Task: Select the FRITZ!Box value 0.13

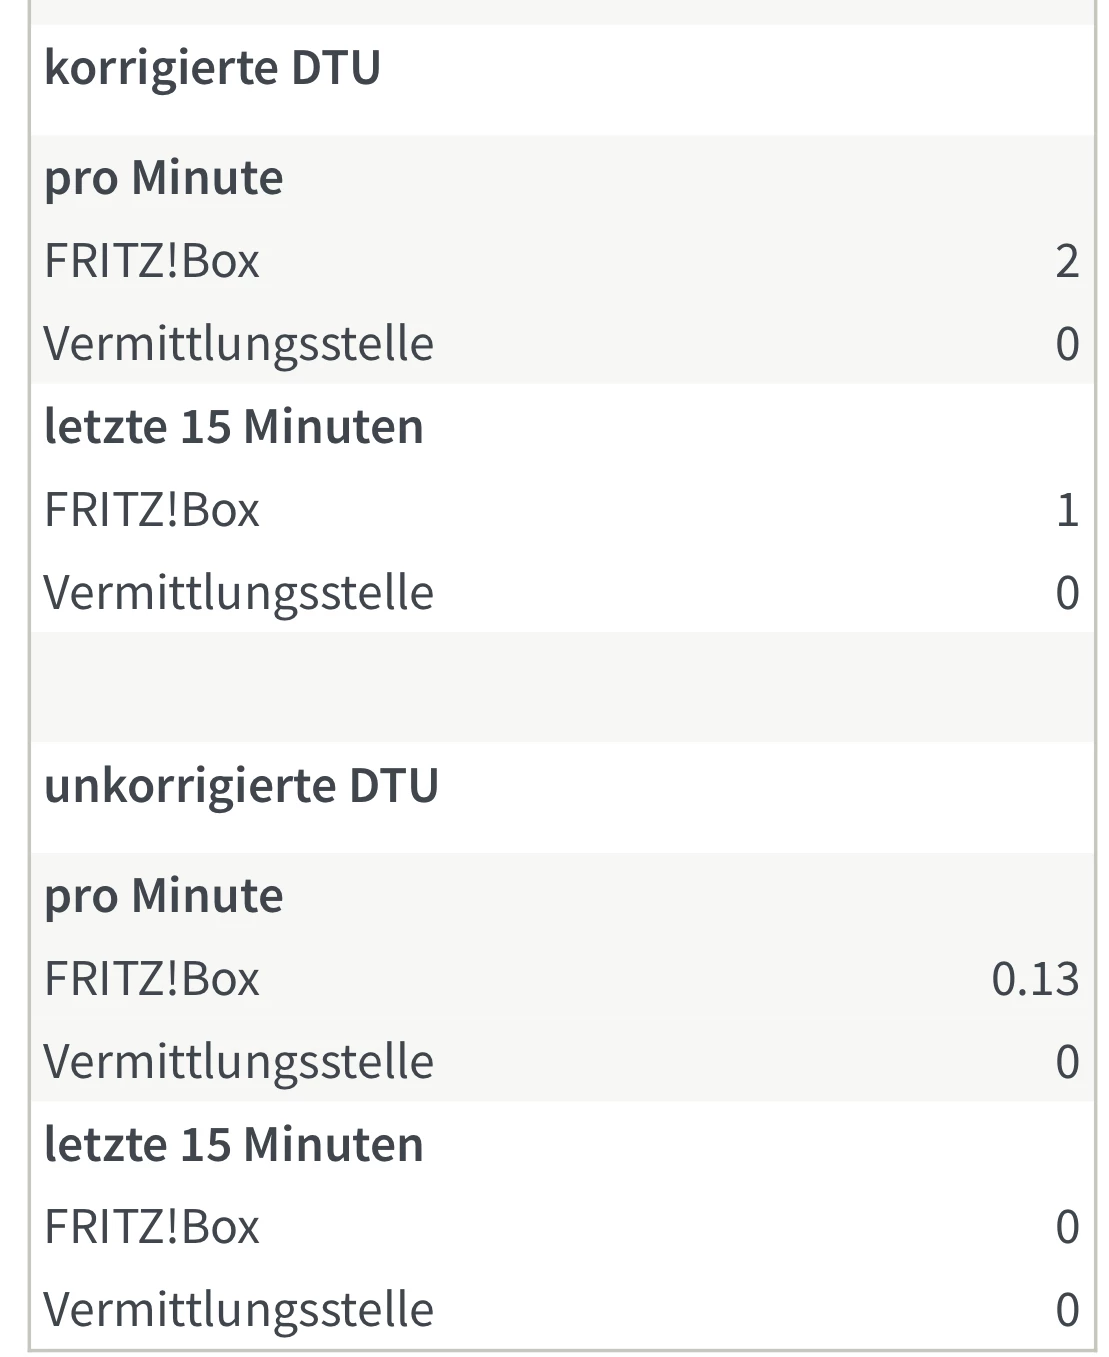Action: pyautogui.click(x=1035, y=979)
